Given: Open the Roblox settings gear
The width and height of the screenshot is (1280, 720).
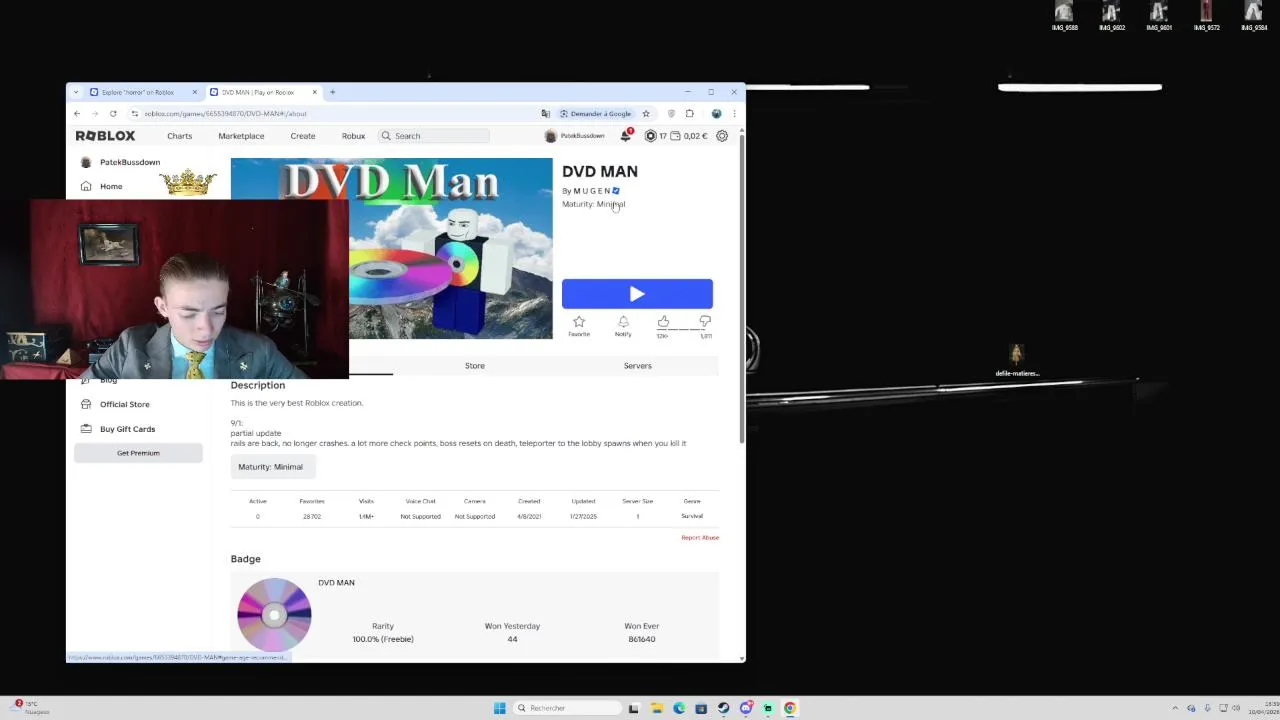Looking at the screenshot, I should point(722,136).
